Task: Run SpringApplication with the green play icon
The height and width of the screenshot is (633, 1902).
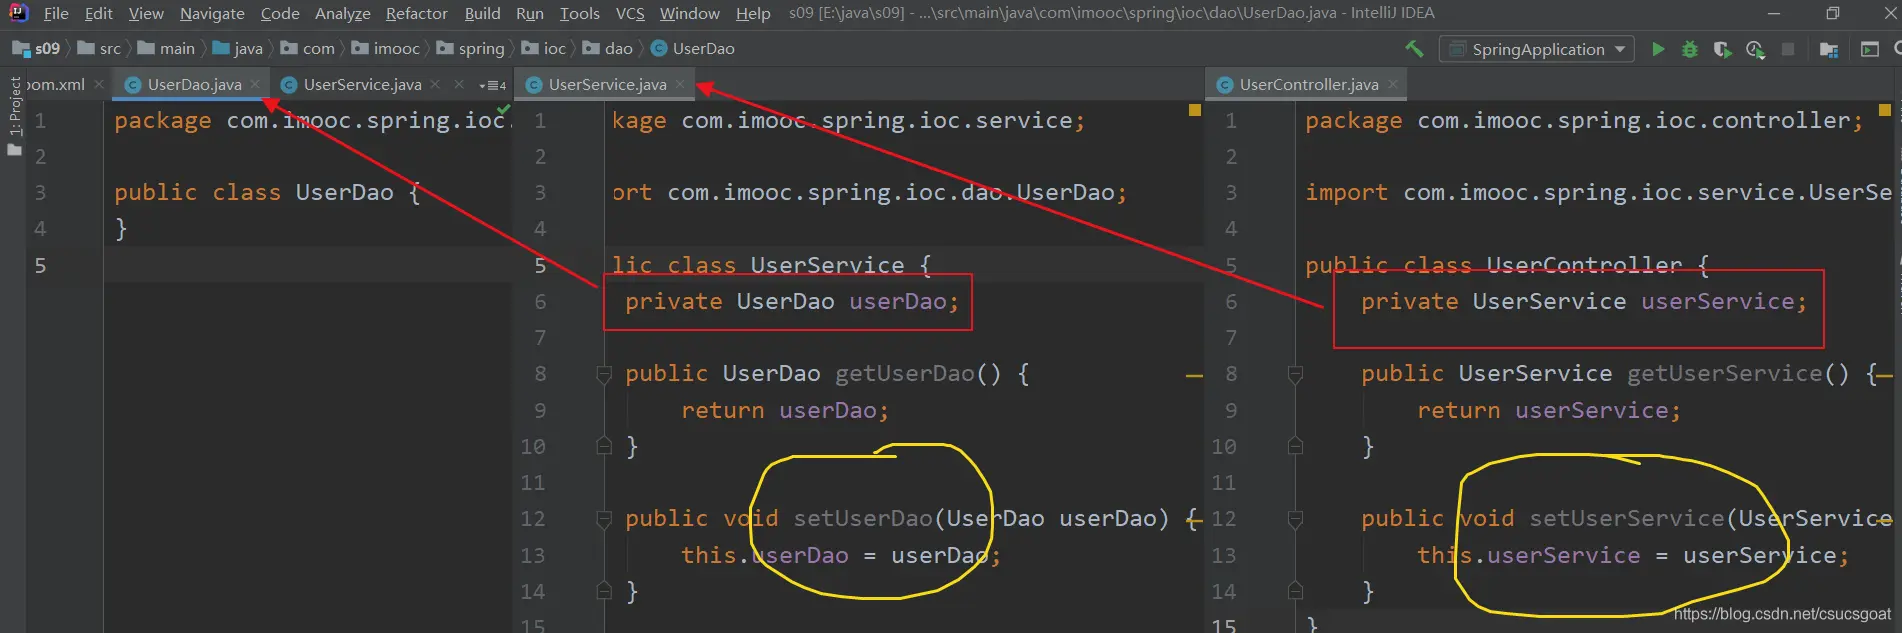Action: 1658,49
